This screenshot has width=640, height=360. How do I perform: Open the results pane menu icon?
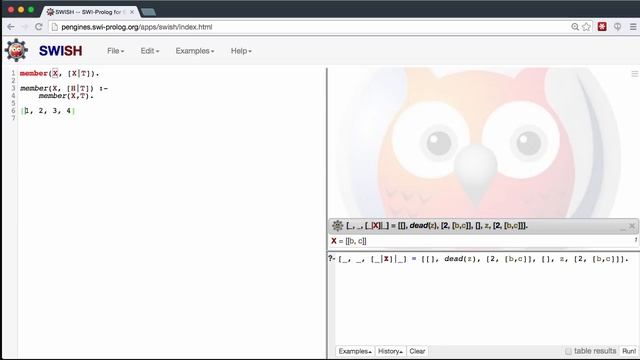point(635,74)
